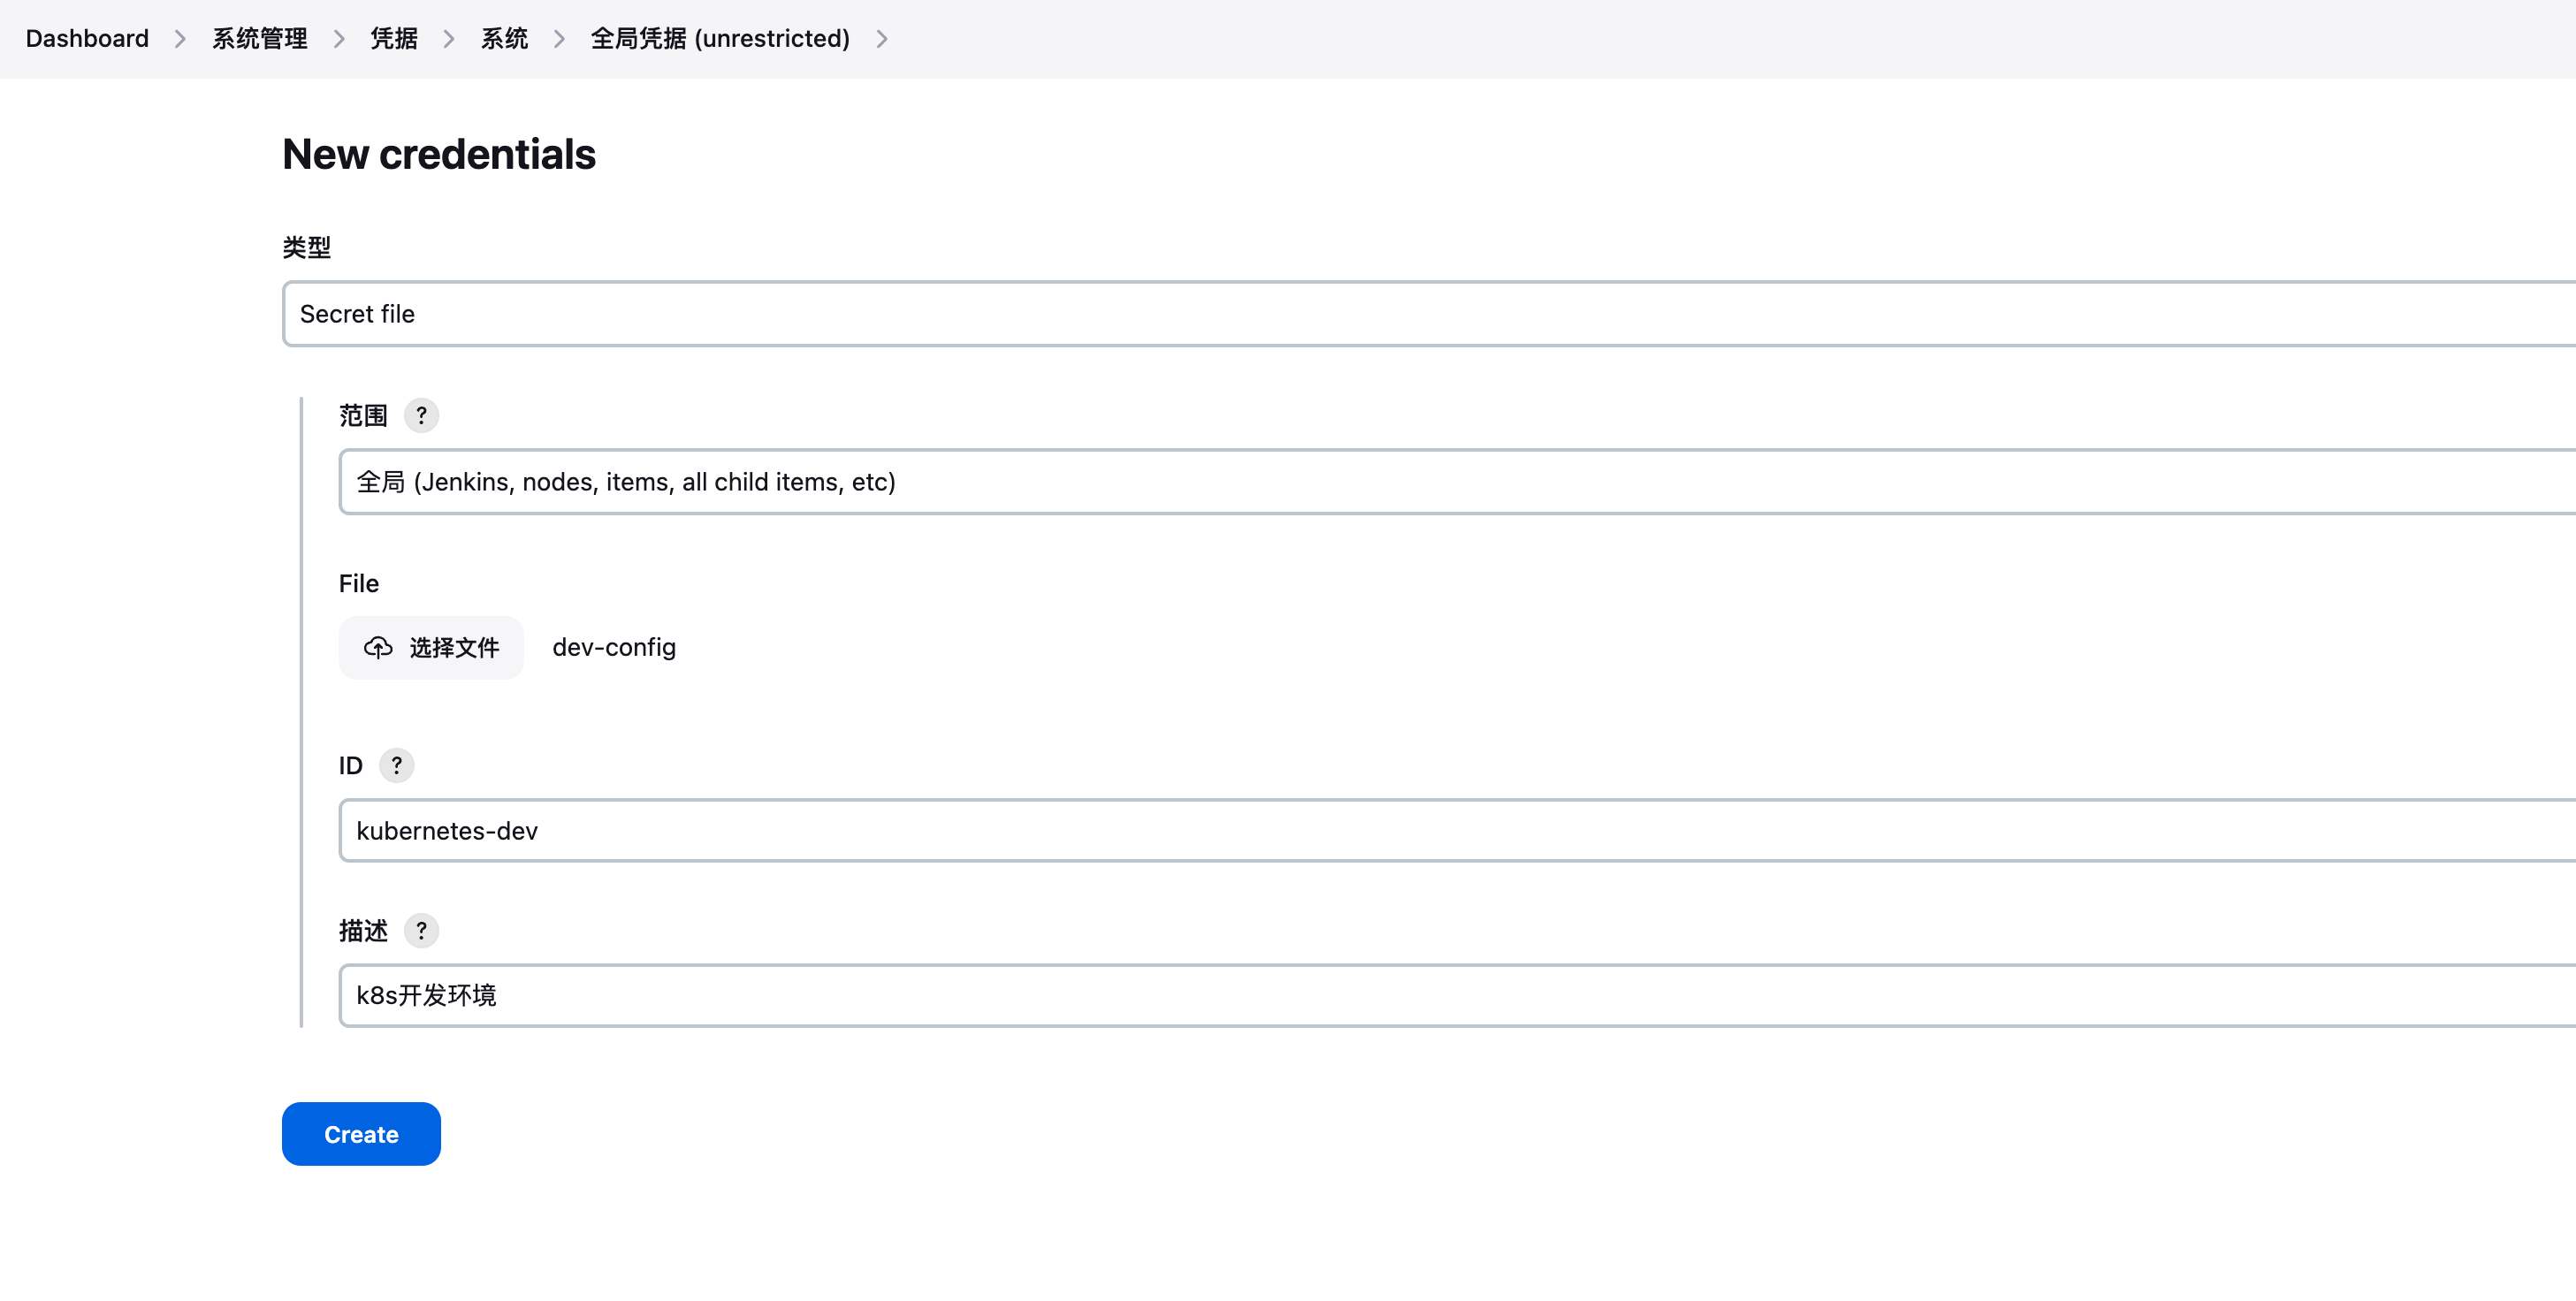Image resolution: width=2576 pixels, height=1301 pixels.
Task: Show help for 描述 field
Action: click(421, 931)
